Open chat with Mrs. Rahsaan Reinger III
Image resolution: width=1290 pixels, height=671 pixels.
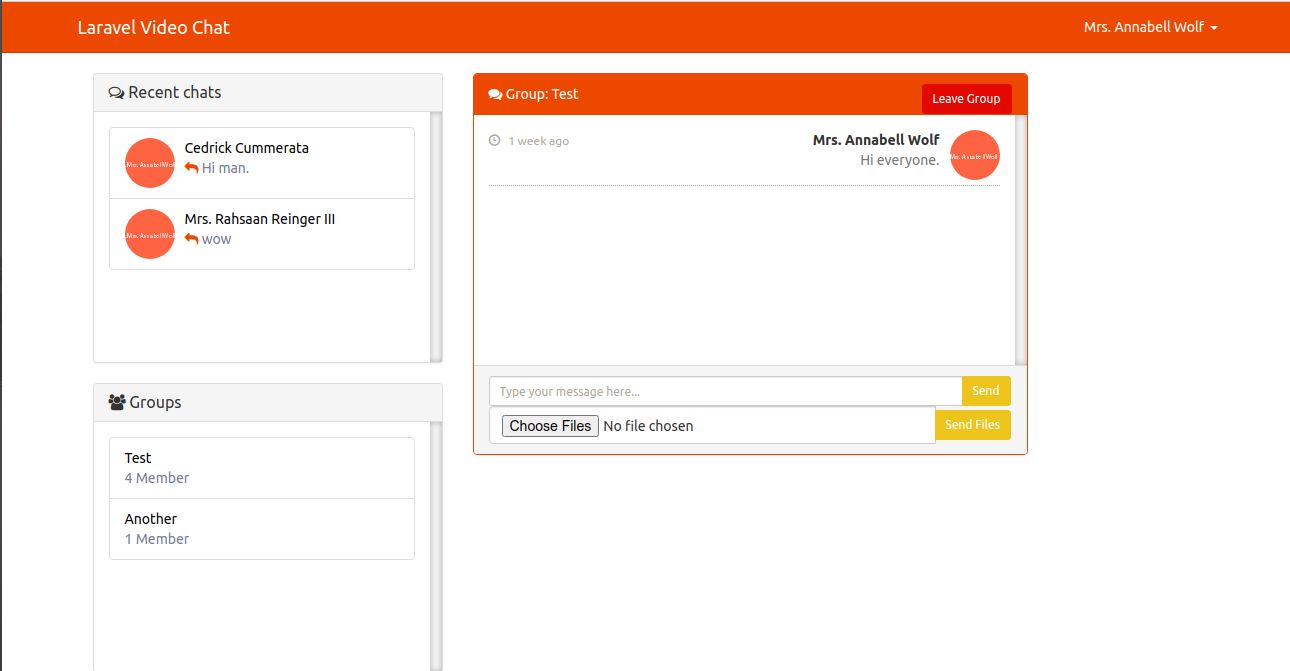pyautogui.click(x=262, y=234)
